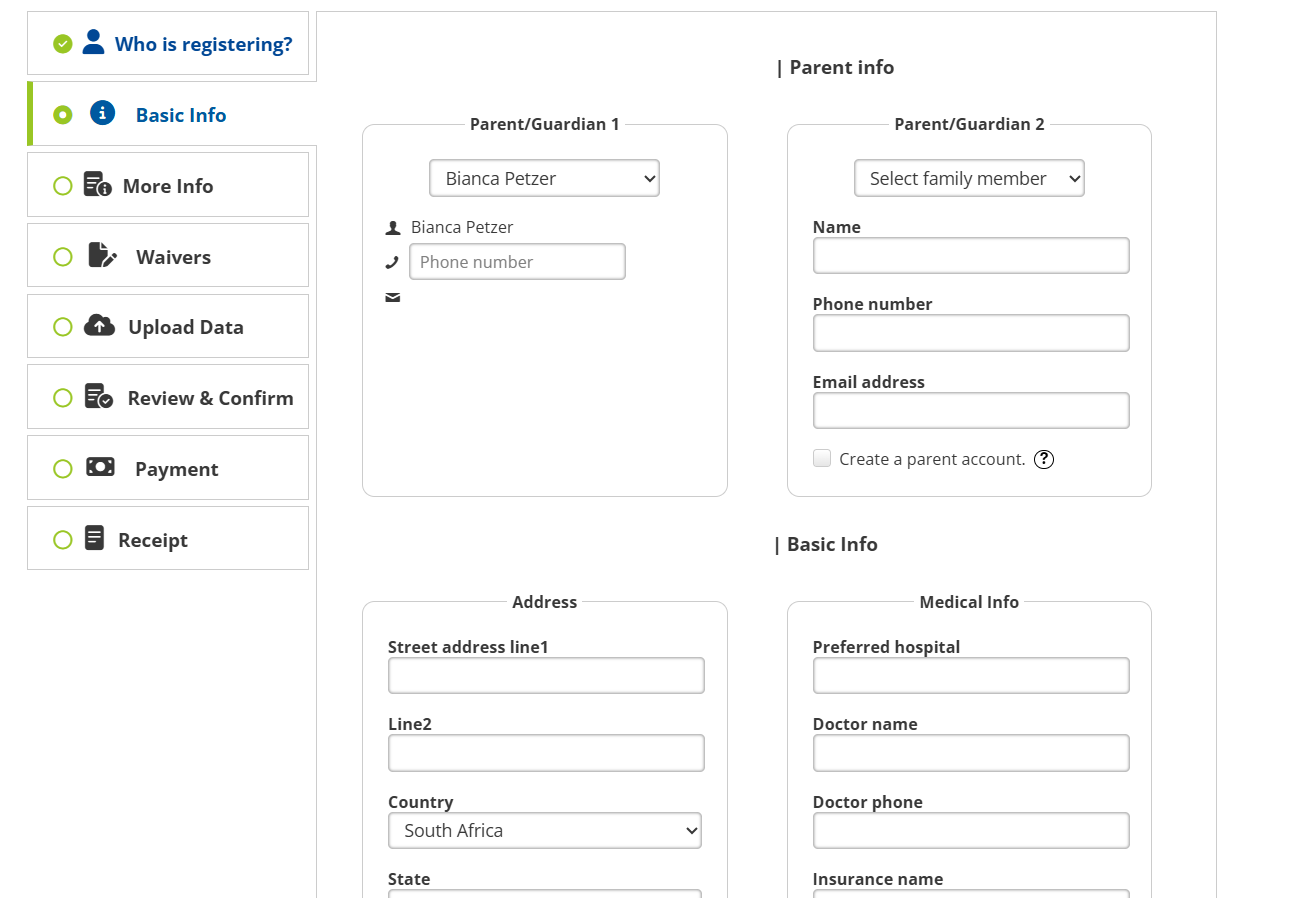Open the help question mark icon

[x=1044, y=459]
